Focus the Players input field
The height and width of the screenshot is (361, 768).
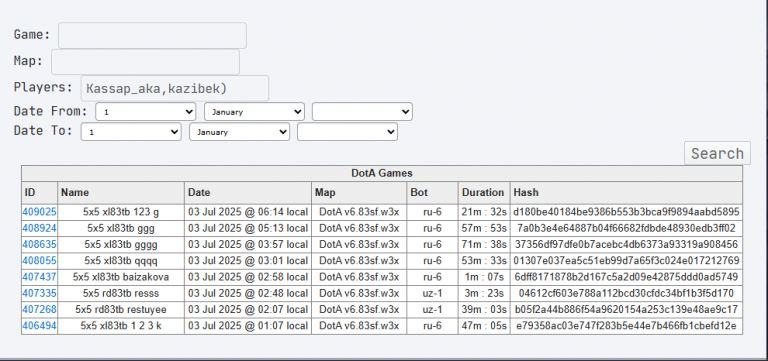175,88
